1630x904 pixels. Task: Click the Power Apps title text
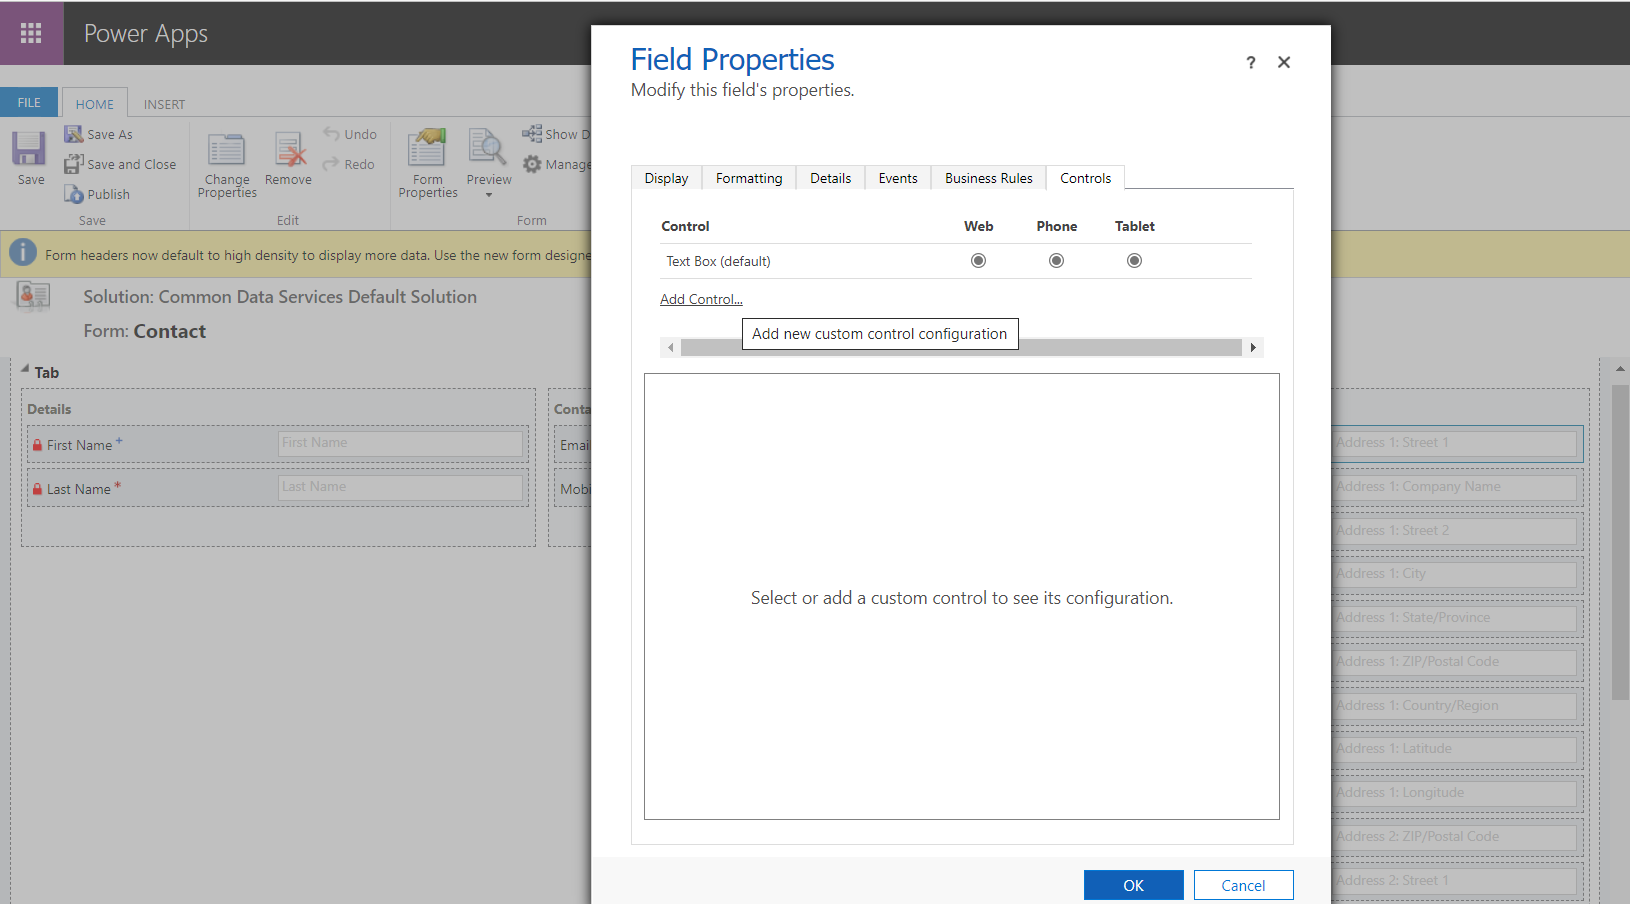click(x=146, y=34)
